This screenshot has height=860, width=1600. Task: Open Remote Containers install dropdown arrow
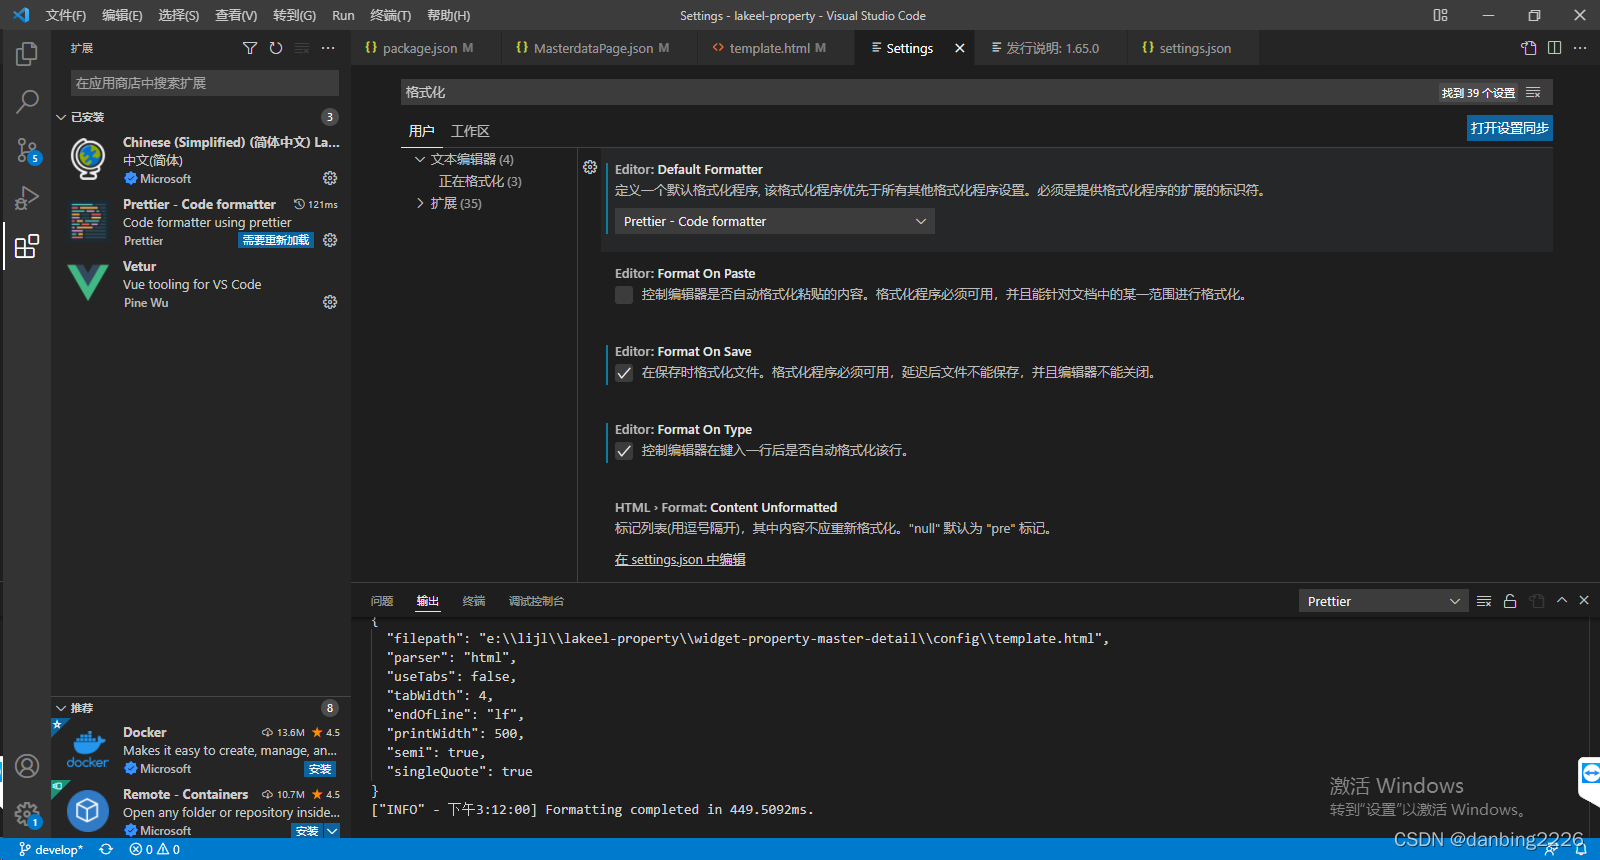332,831
